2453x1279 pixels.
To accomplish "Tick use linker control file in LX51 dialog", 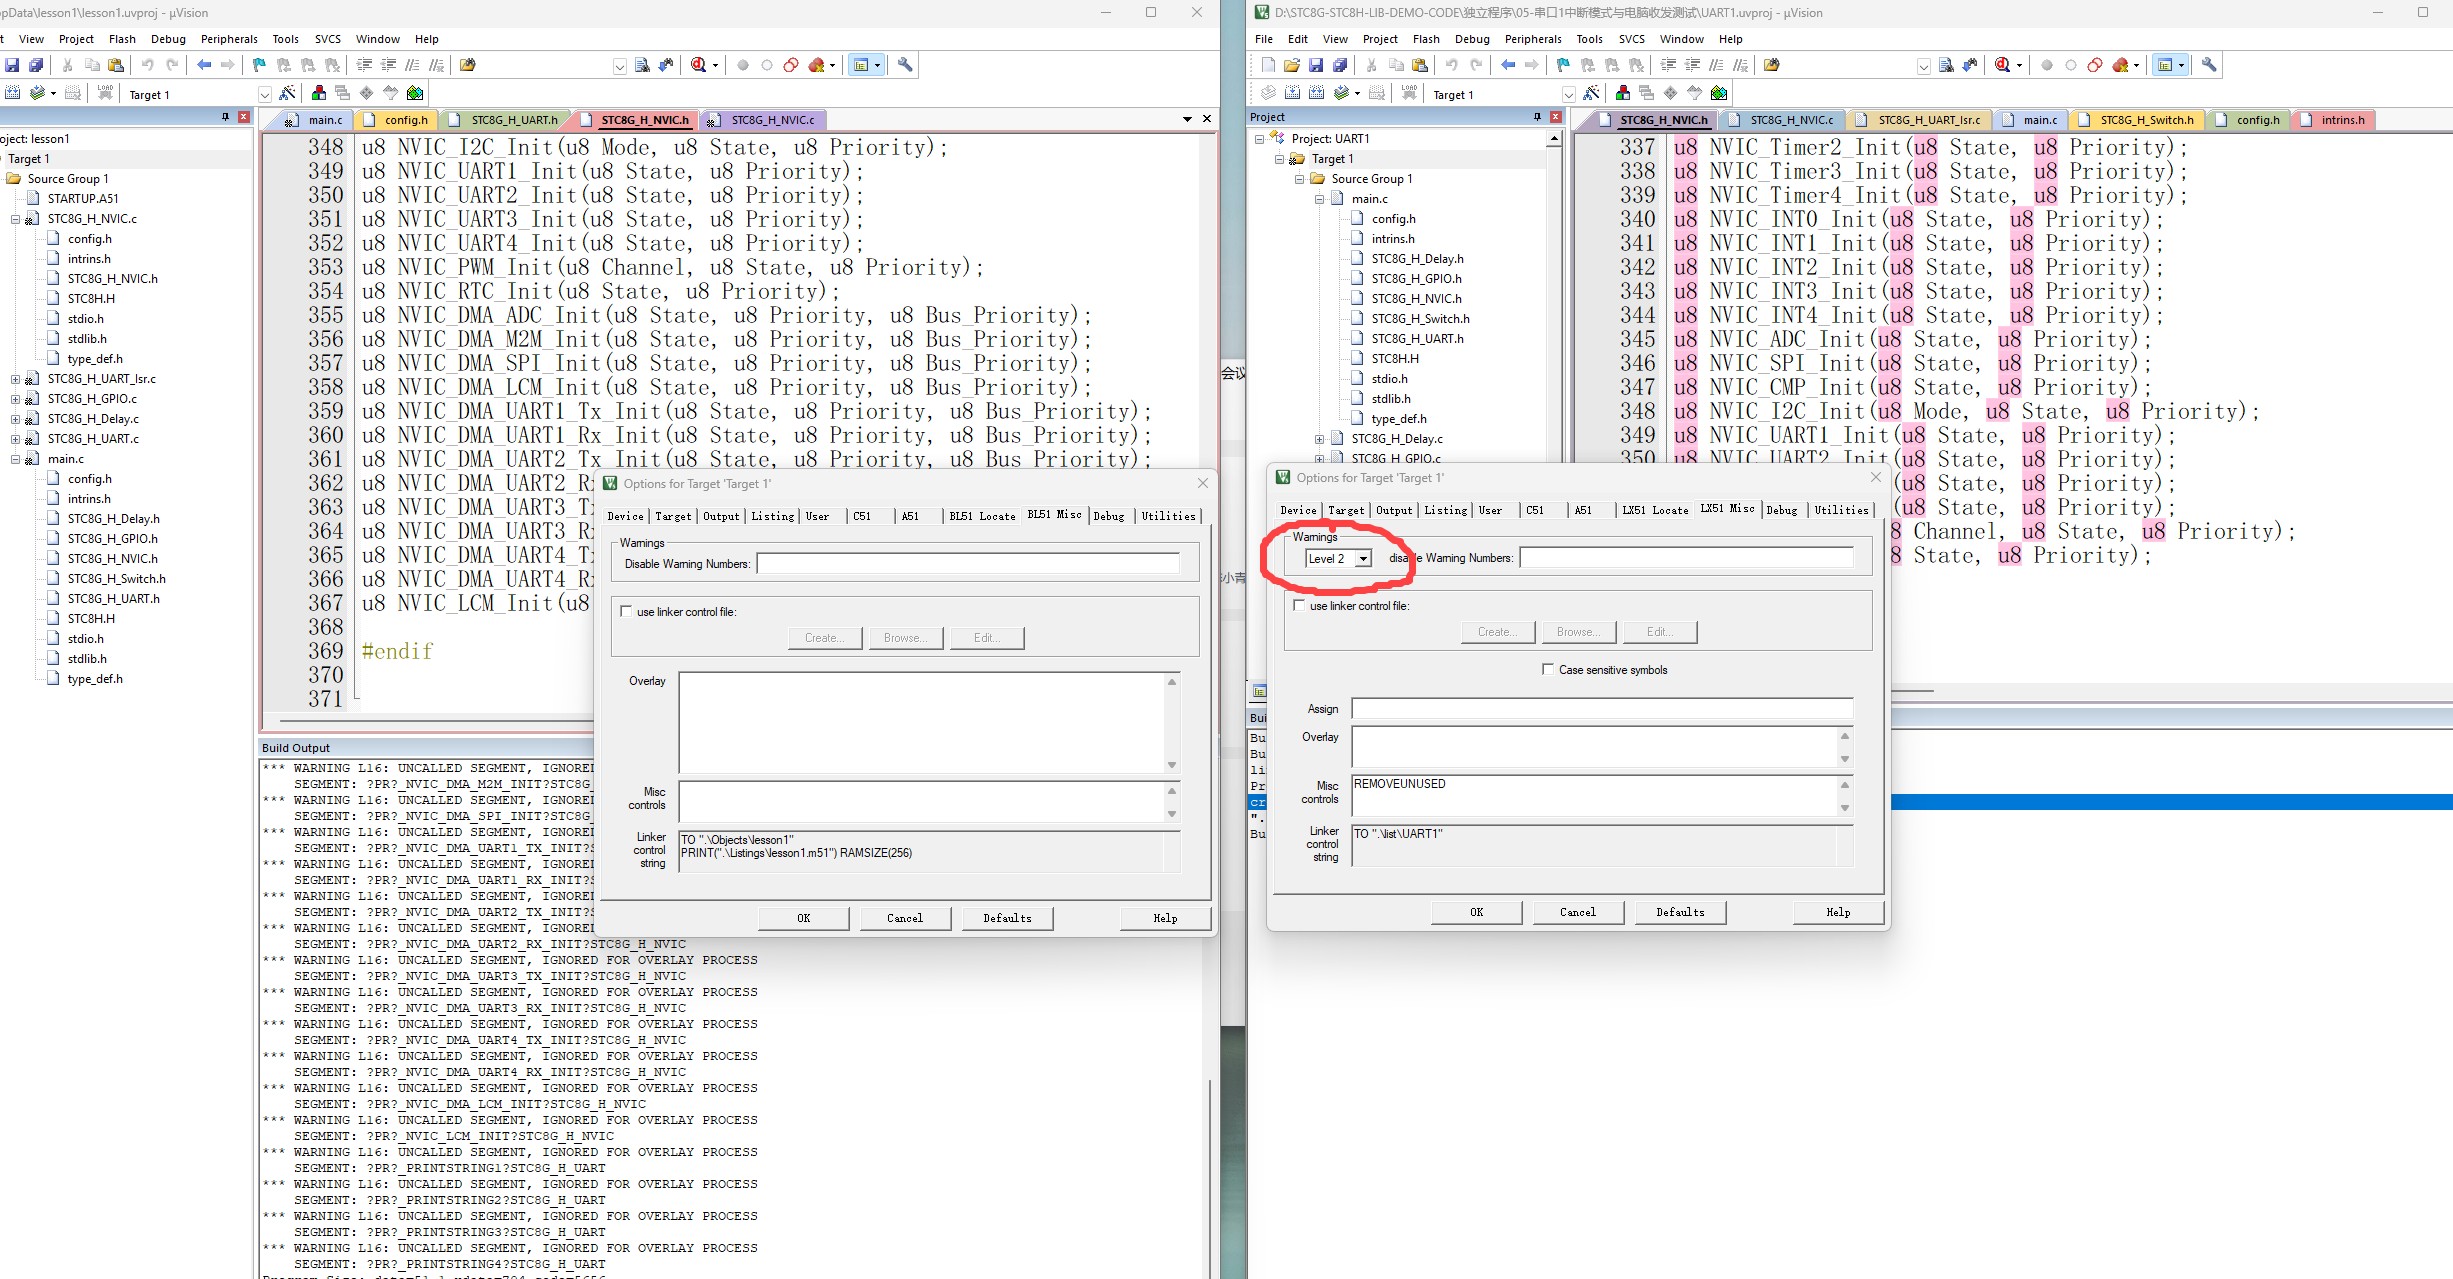I will (1299, 605).
